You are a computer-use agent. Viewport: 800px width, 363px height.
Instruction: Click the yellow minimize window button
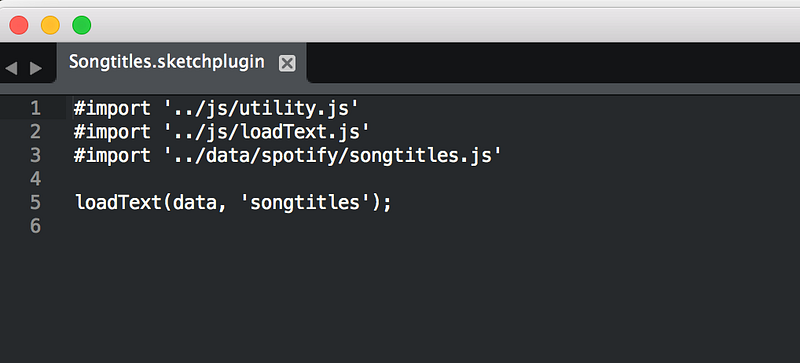pos(50,25)
